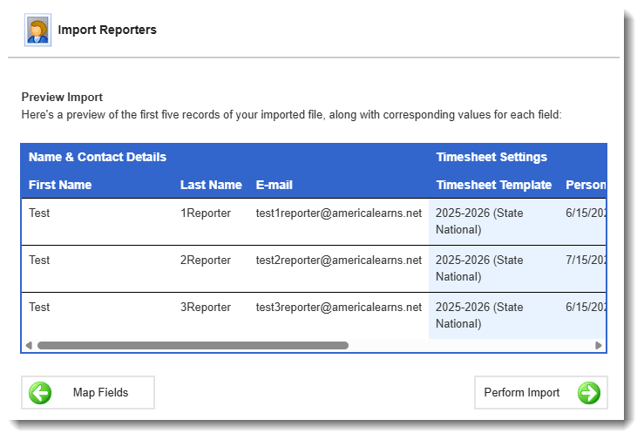This screenshot has height=440, width=644.
Task: Click the green right arrow icon
Action: coord(590,393)
